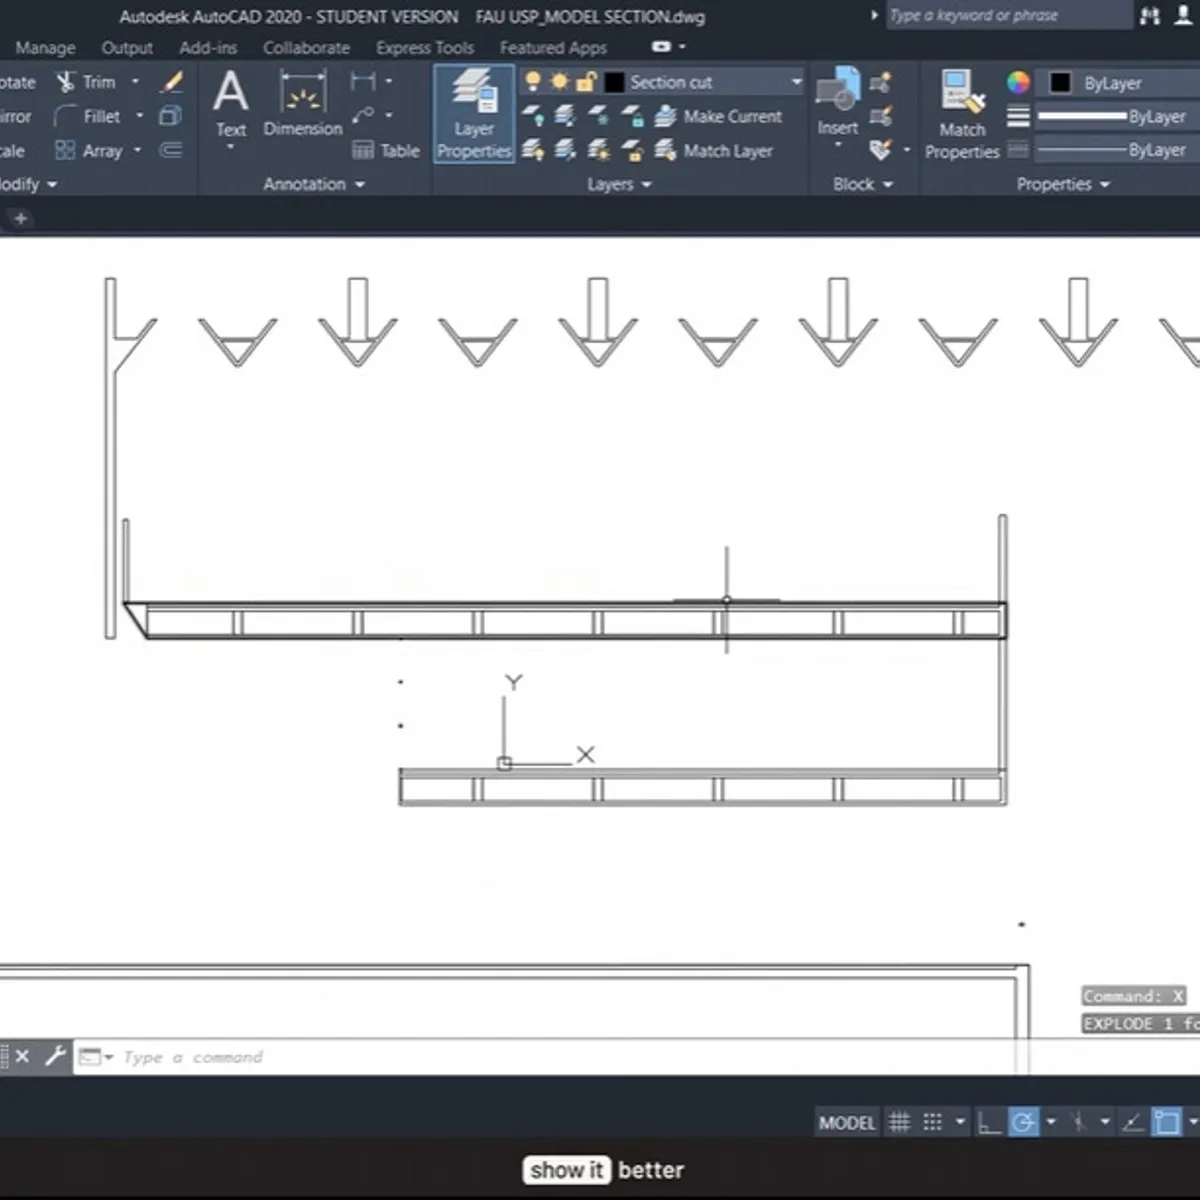Insert a Table
Viewport: 1200px width, 1200px height.
point(385,150)
